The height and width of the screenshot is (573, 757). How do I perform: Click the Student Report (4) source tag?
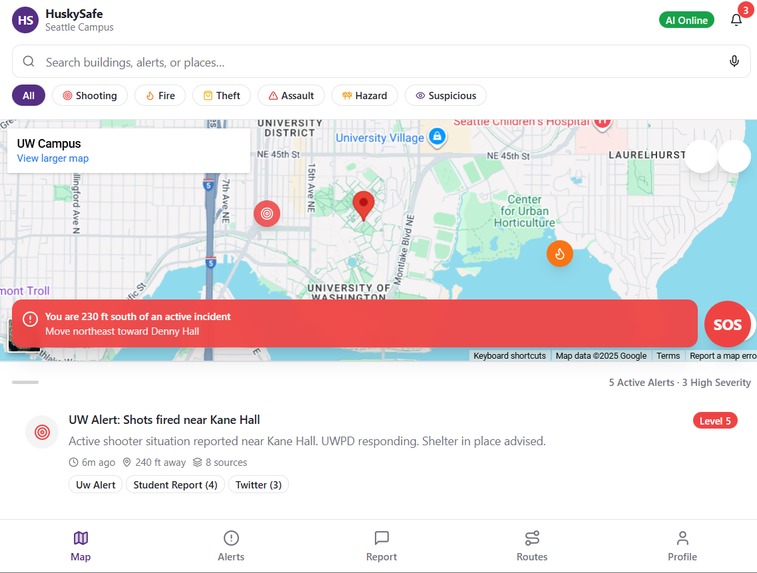[175, 485]
